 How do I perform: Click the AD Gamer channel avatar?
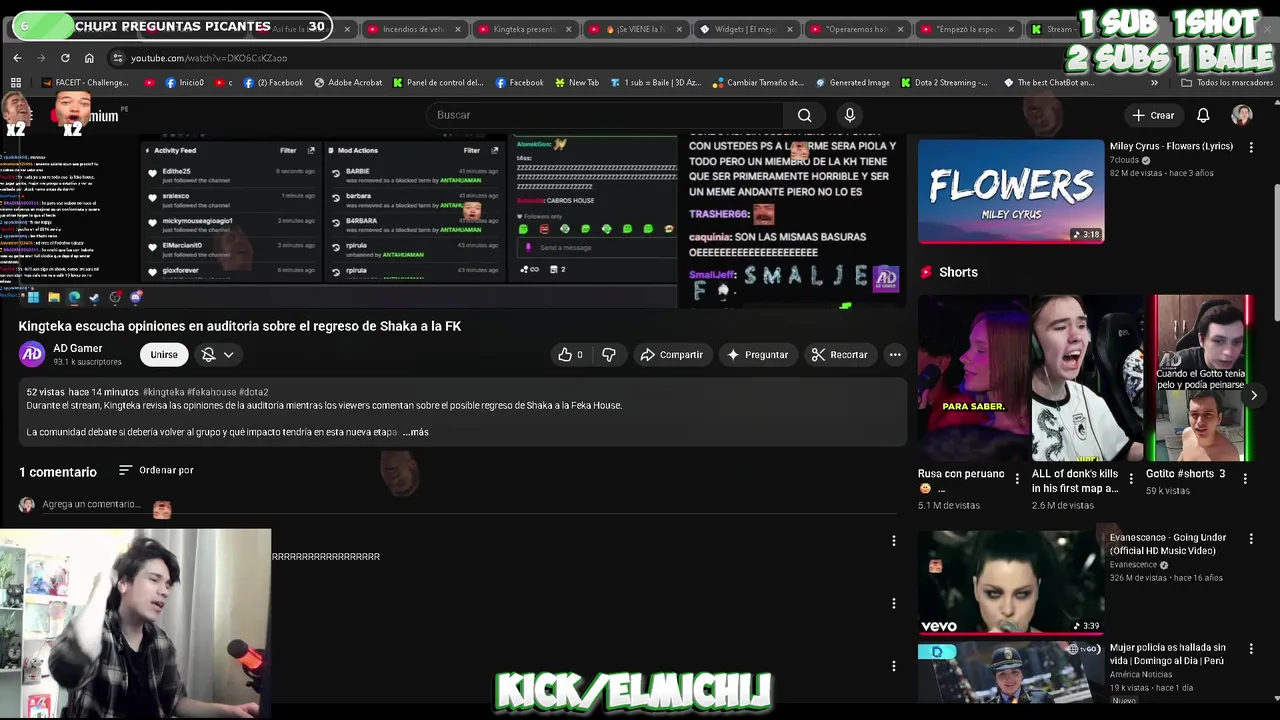point(32,354)
